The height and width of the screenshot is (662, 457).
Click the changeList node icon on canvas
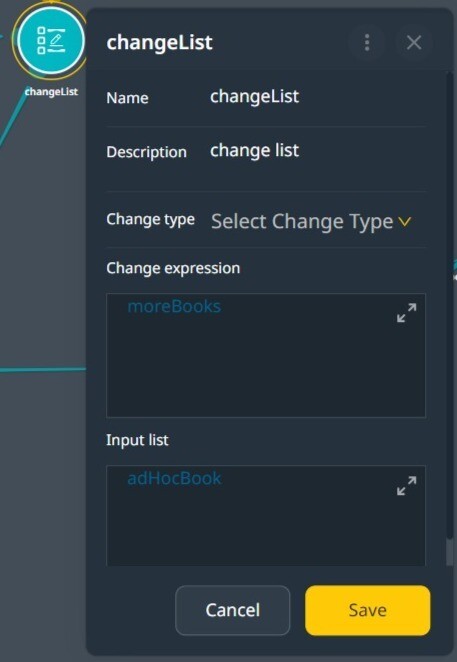pos(51,41)
